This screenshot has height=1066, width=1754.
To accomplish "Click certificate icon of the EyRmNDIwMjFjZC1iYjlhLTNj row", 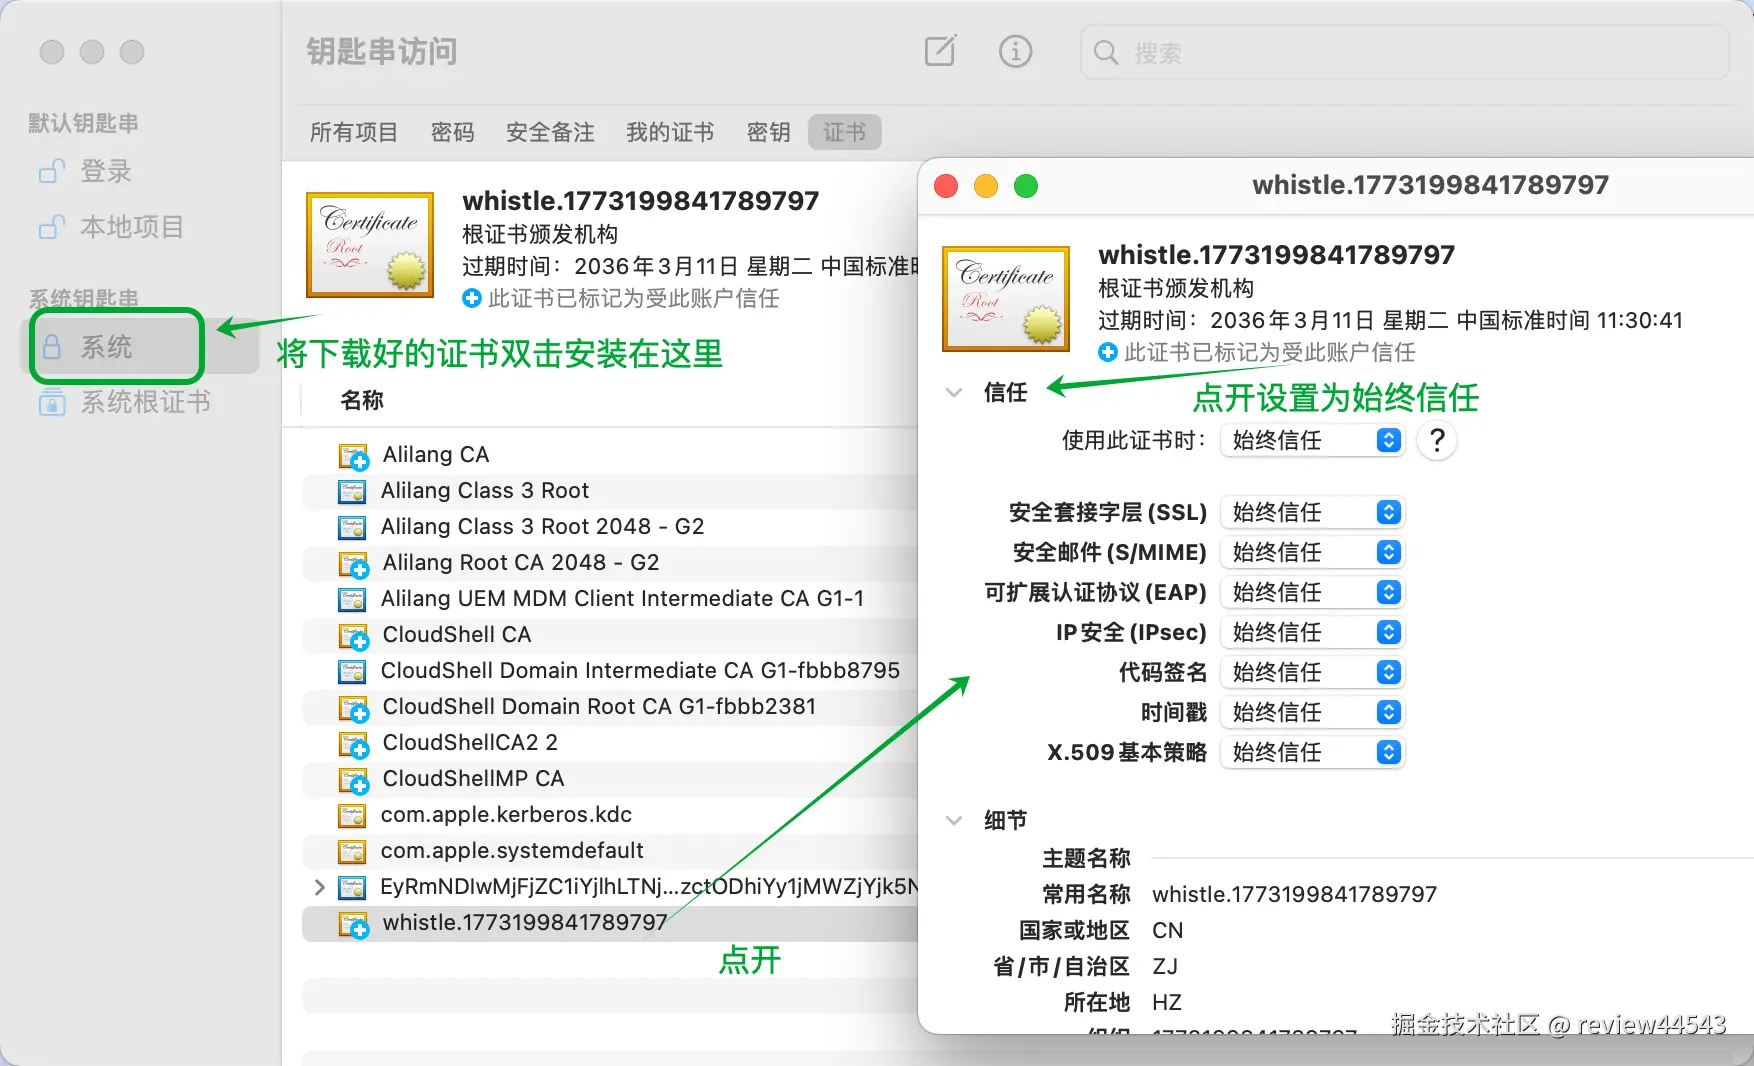I will coord(352,887).
